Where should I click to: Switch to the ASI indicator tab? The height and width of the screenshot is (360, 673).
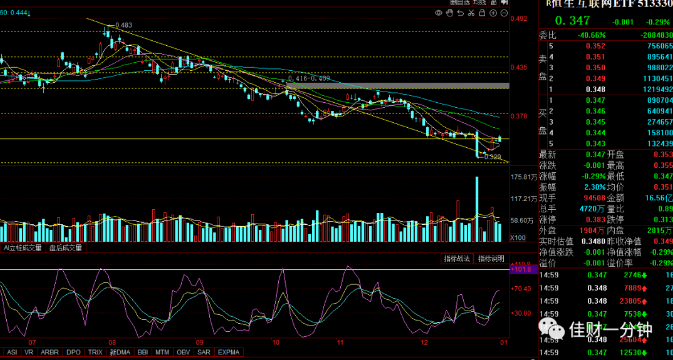(12, 352)
